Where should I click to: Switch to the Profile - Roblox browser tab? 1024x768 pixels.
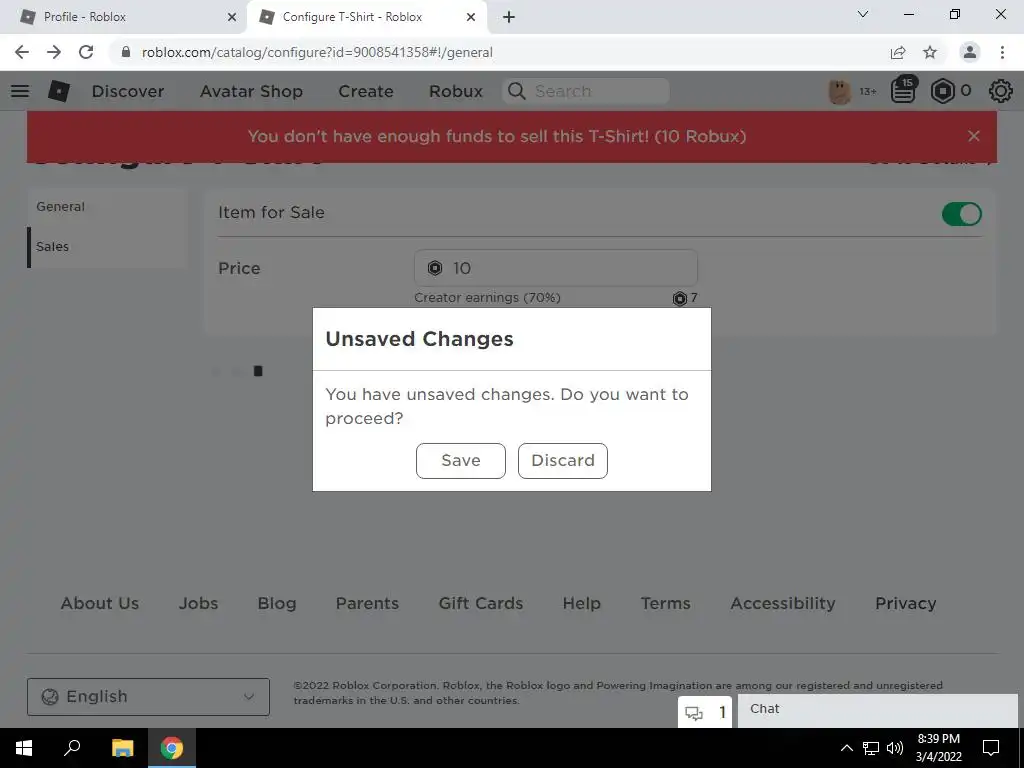tap(123, 17)
